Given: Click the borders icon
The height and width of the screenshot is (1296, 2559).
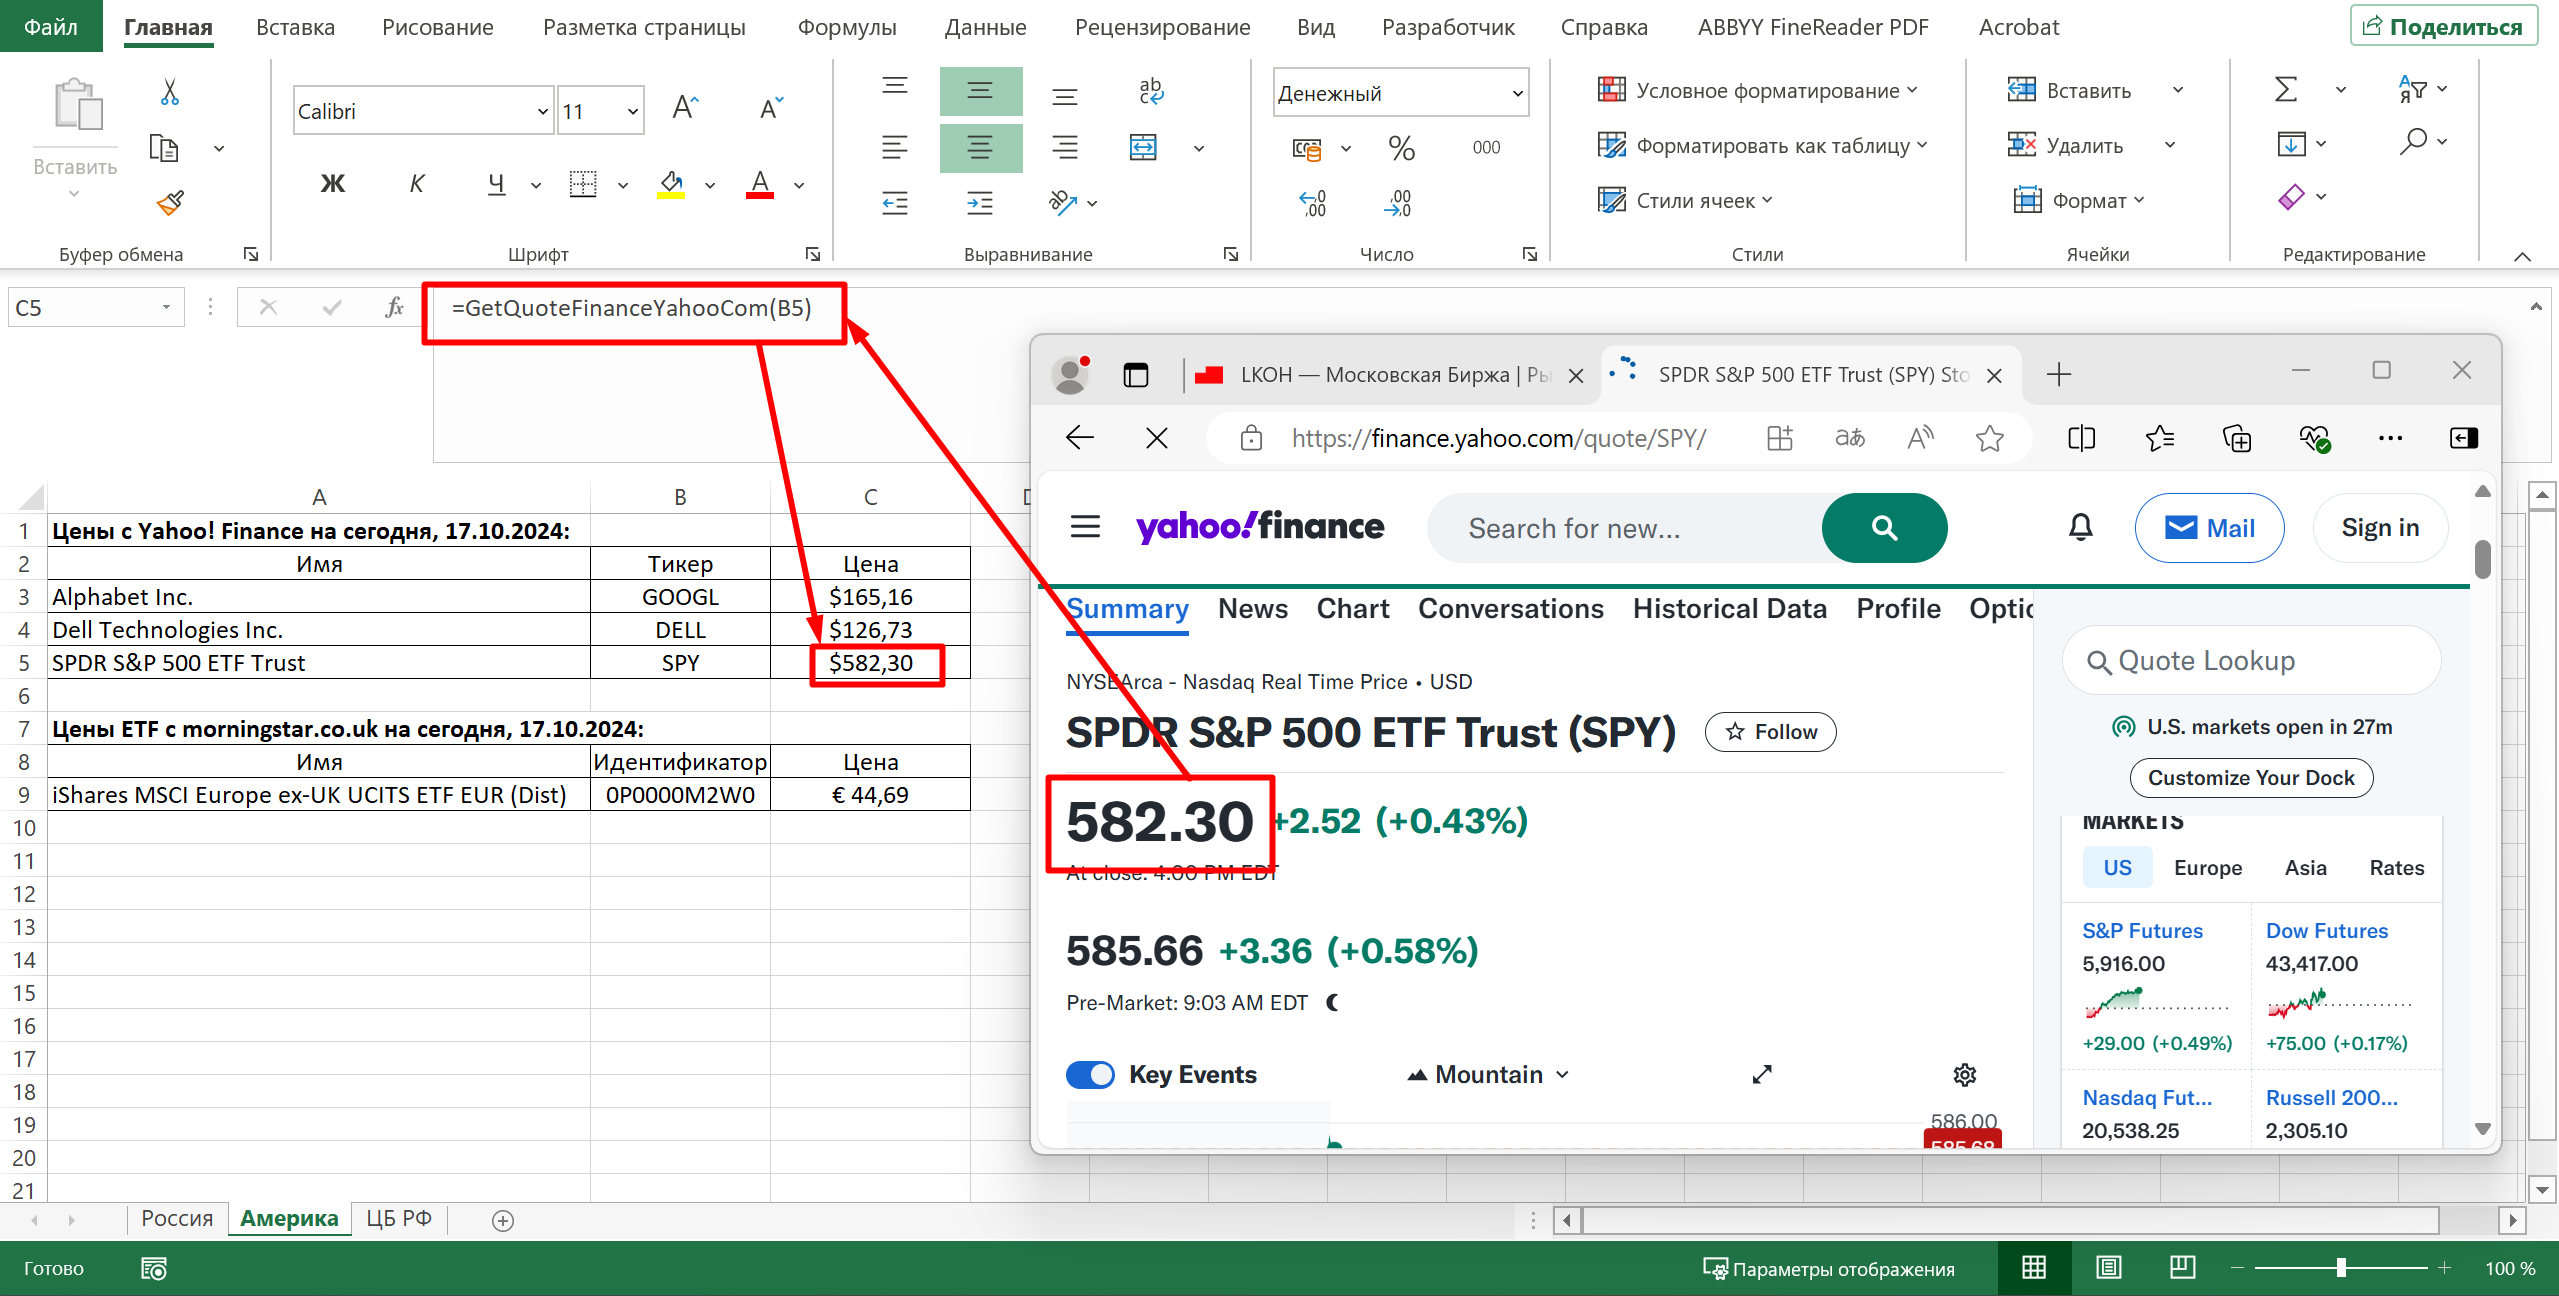Looking at the screenshot, I should tap(583, 184).
